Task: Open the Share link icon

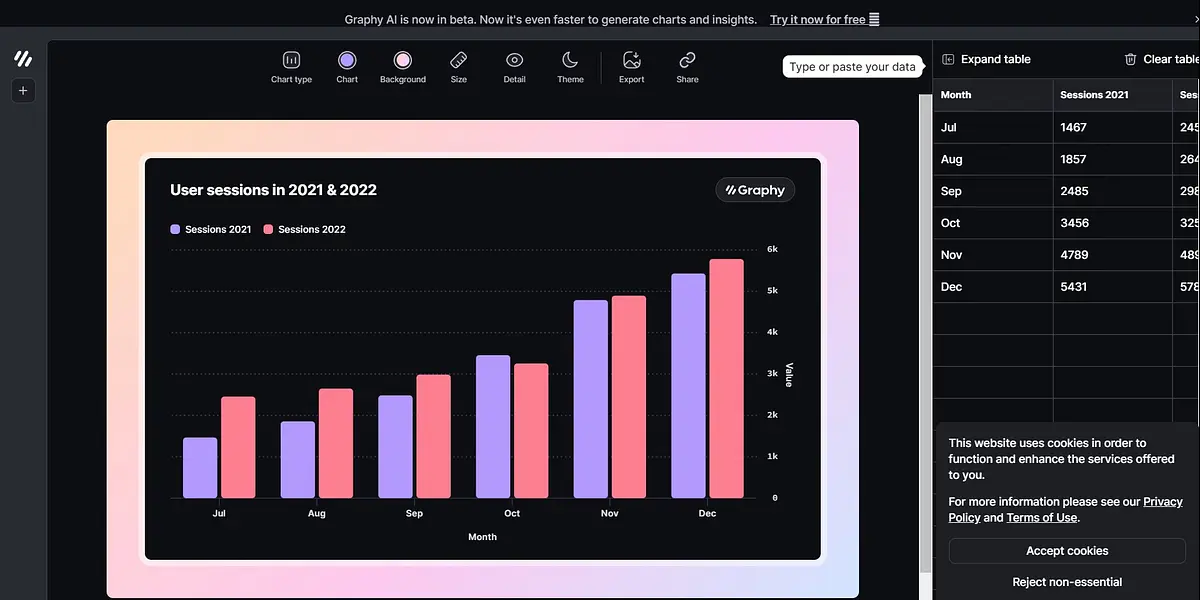Action: point(687,67)
